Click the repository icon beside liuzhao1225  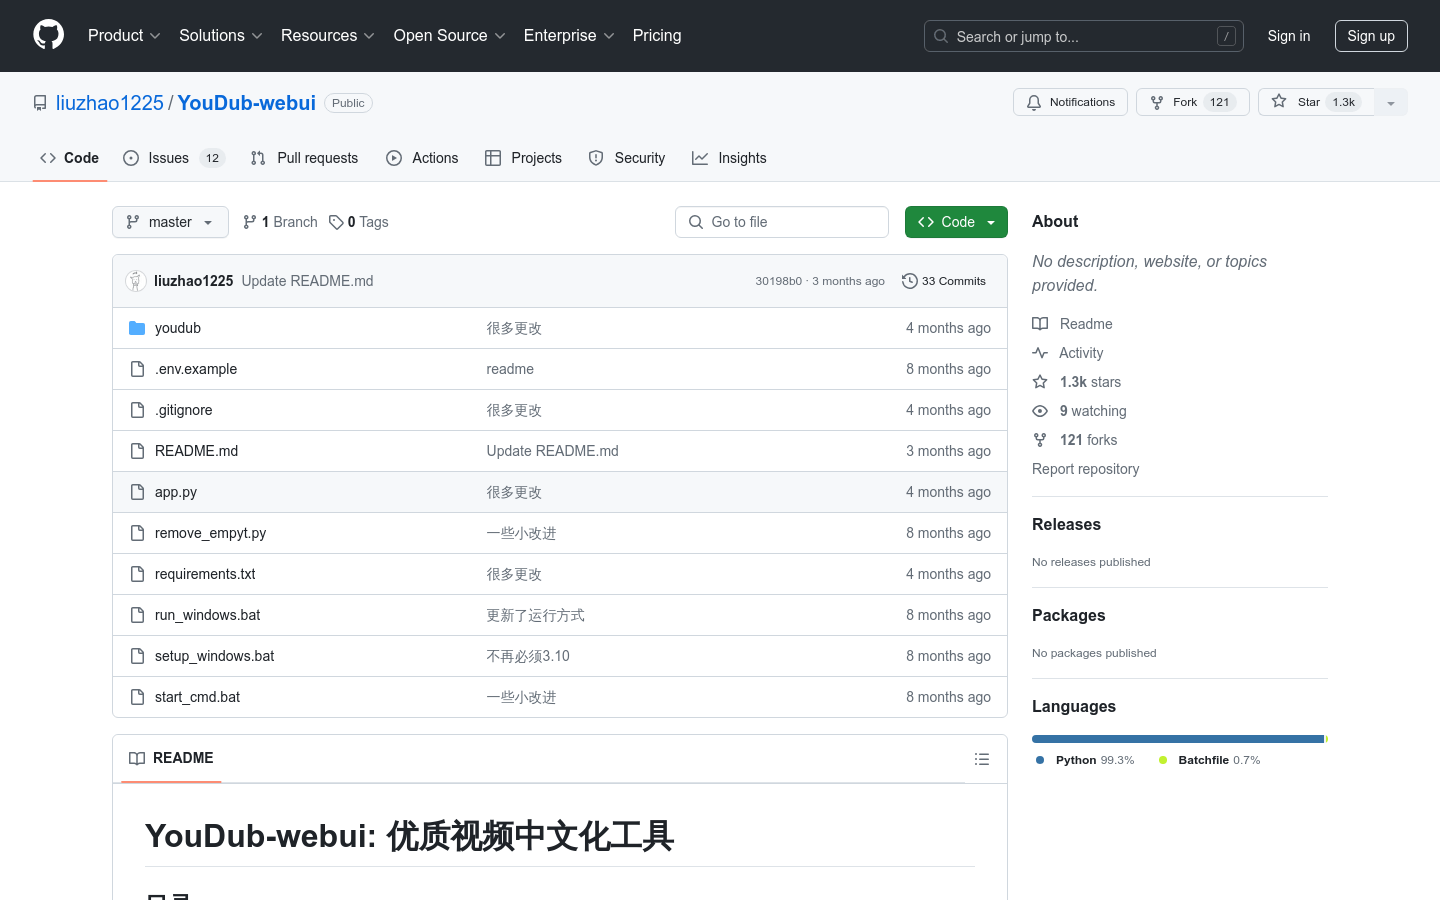click(x=40, y=103)
